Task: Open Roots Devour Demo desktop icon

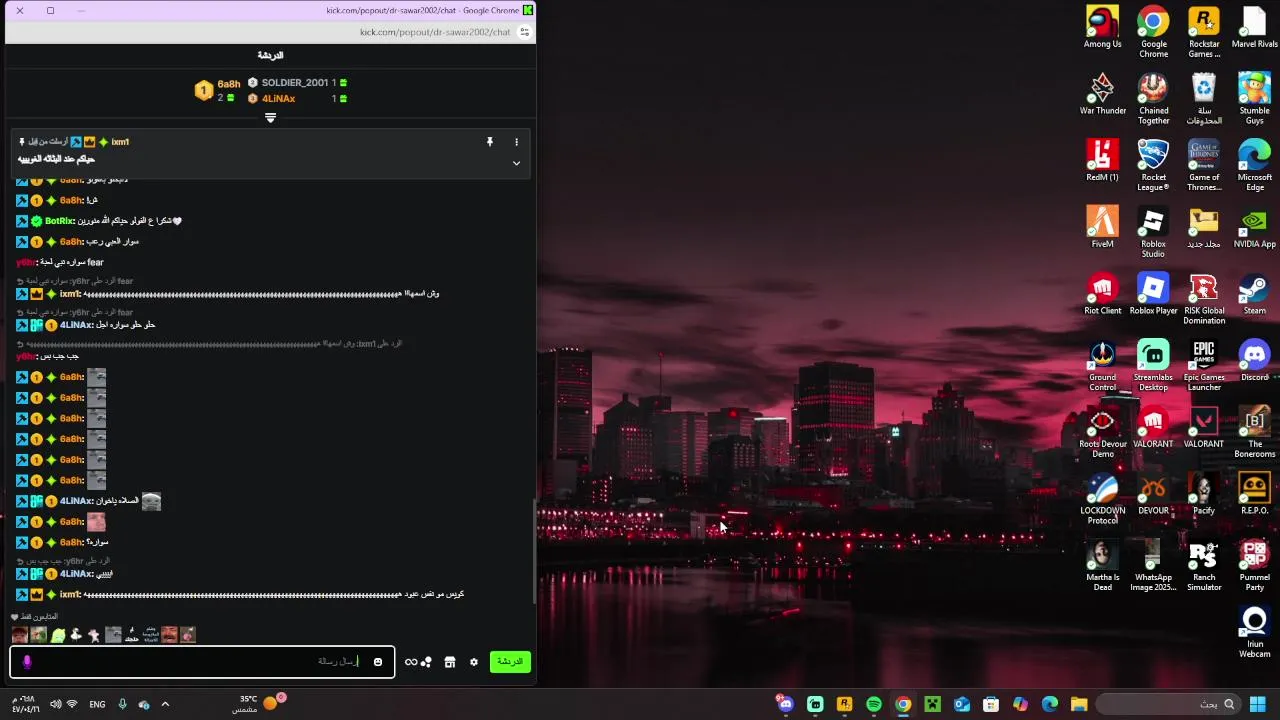Action: (x=1103, y=434)
